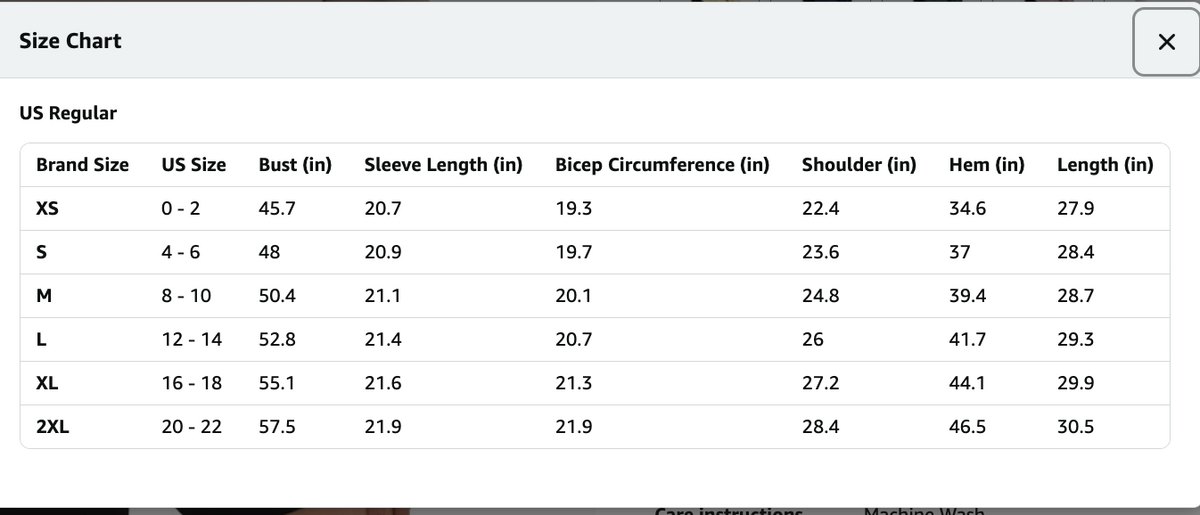The height and width of the screenshot is (515, 1200).
Task: Select the XS brand size row
Action: (x=594, y=209)
